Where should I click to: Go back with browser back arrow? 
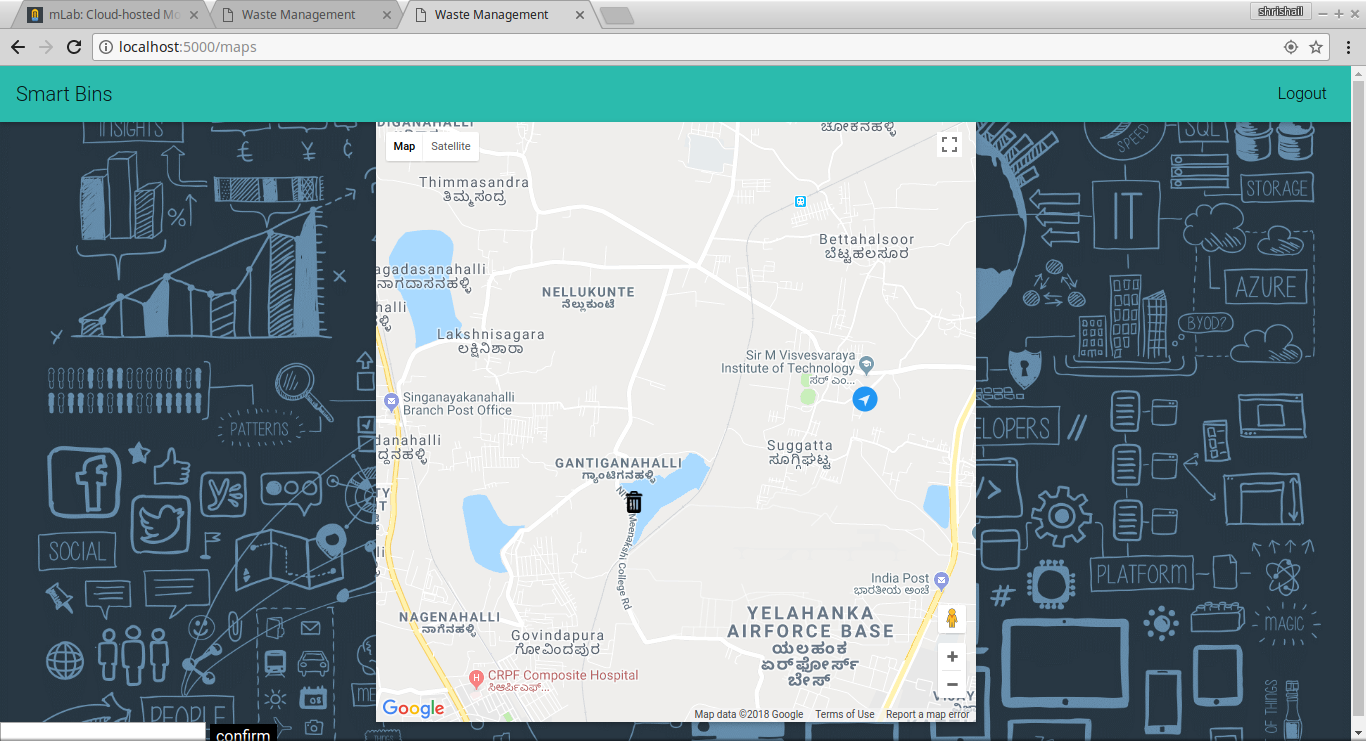[18, 47]
